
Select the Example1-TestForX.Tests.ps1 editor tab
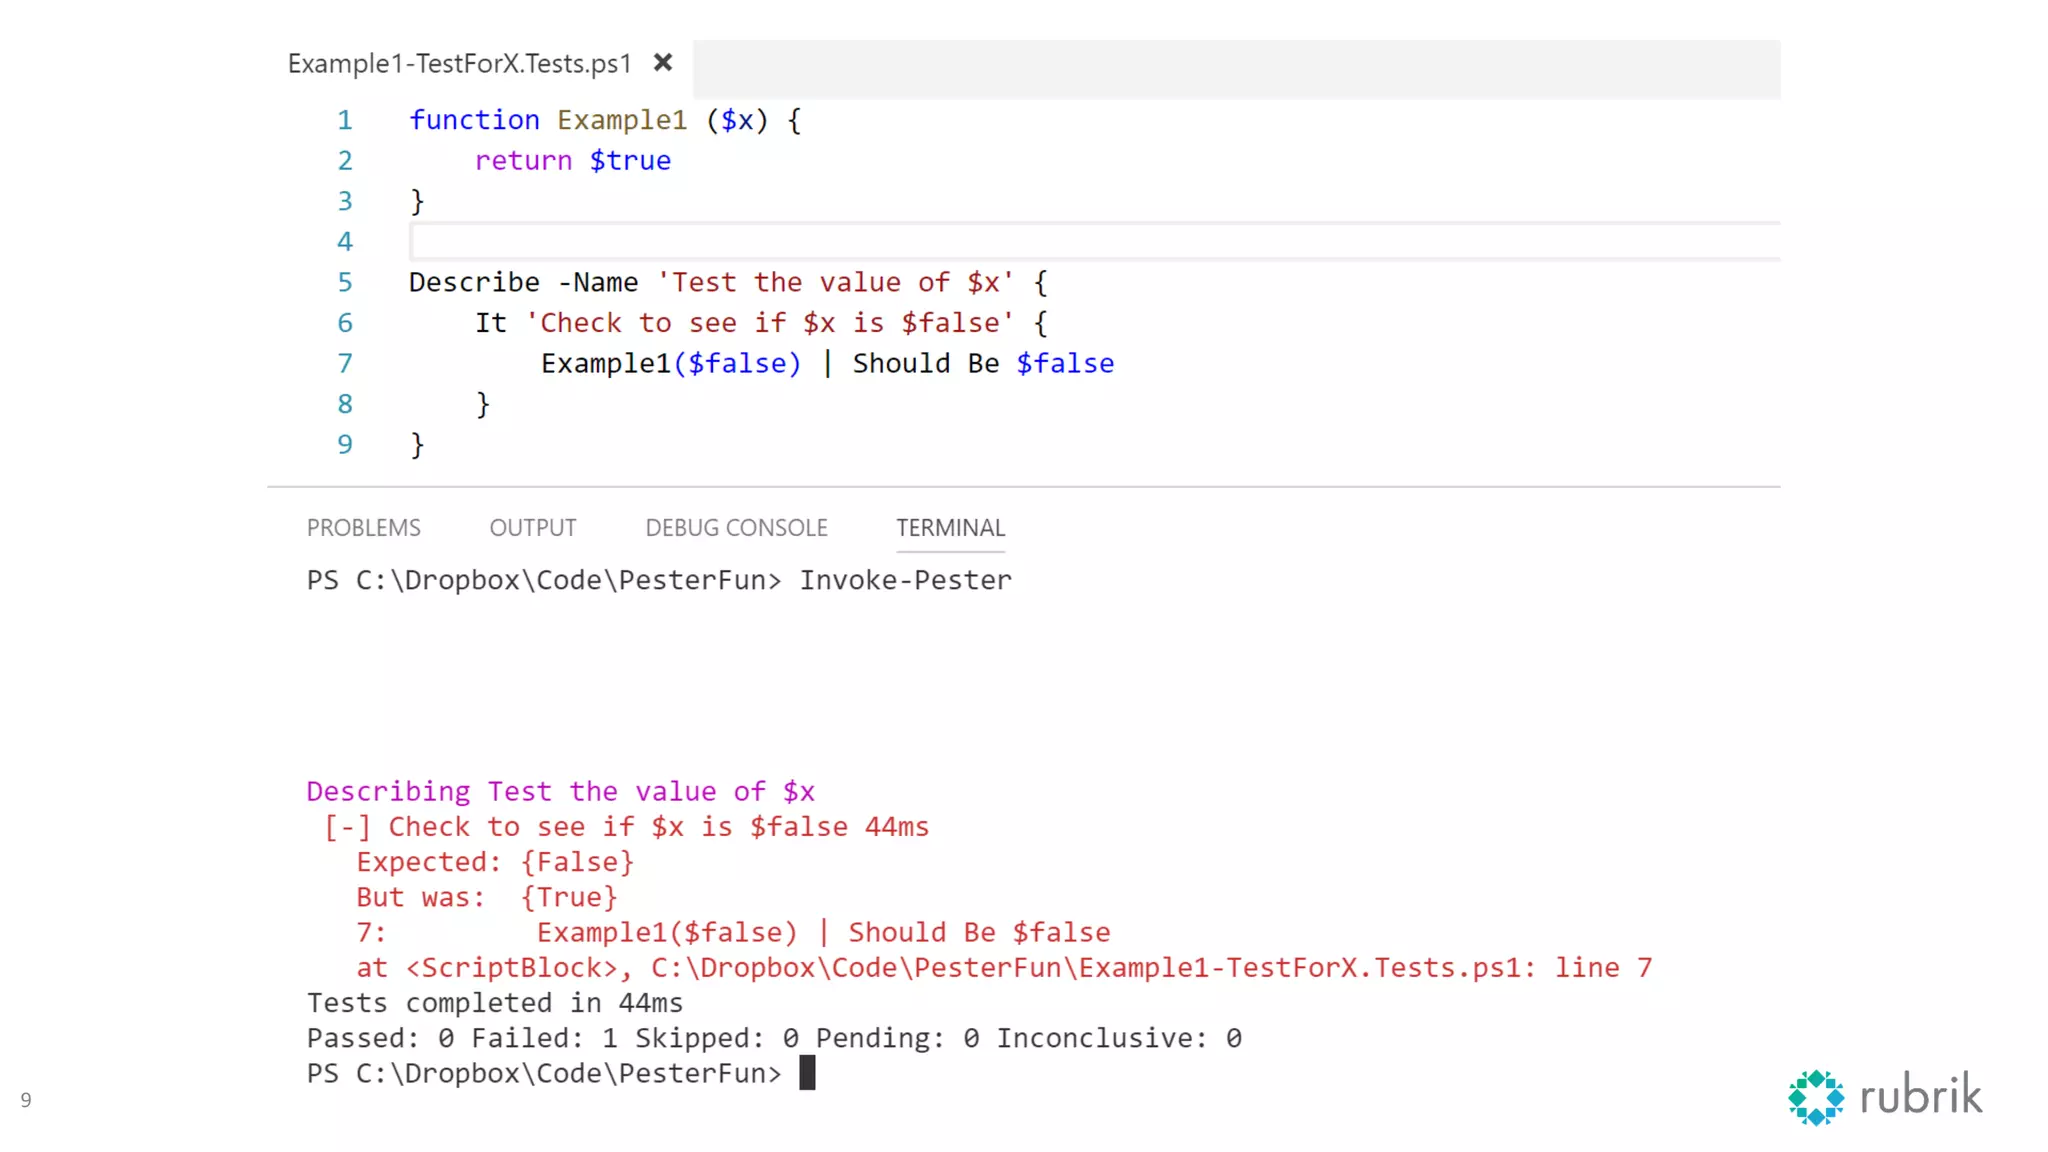click(459, 64)
